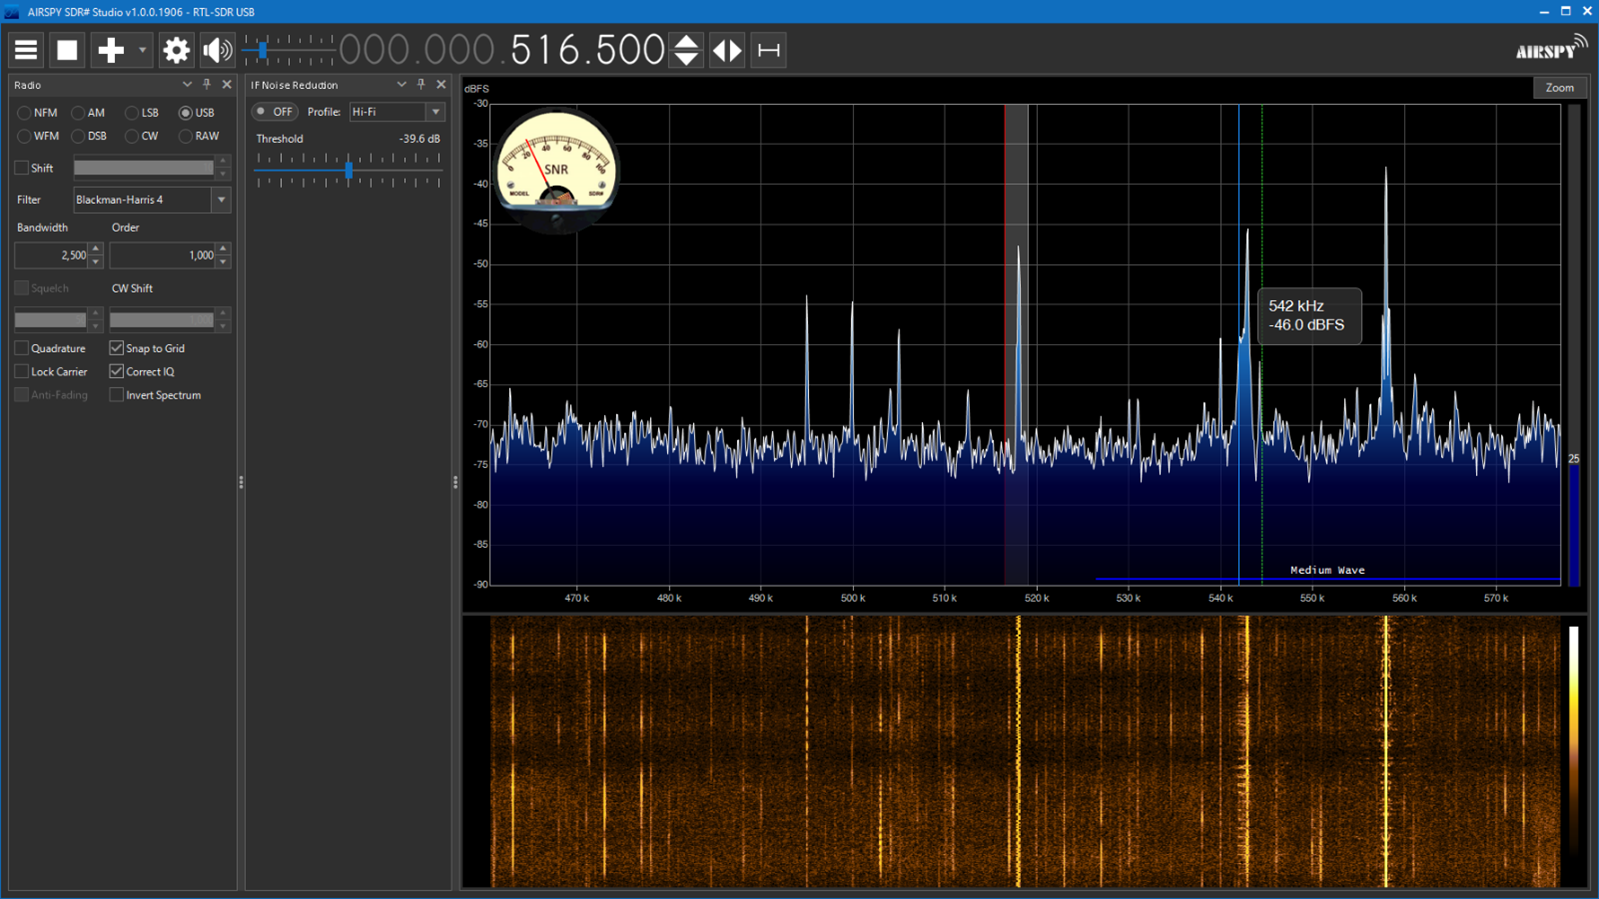Click the Airspy logo
Screen dimensions: 1599x899
(1550, 48)
